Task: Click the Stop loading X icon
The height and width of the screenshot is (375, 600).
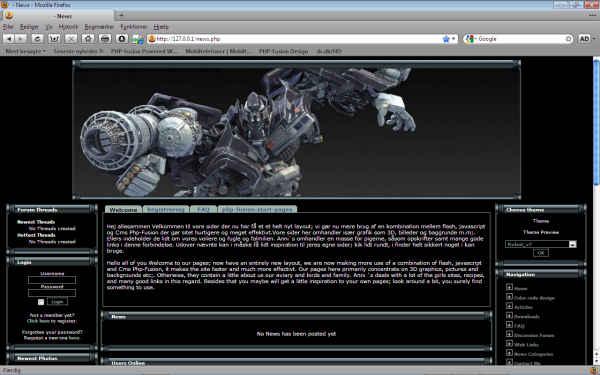Action: click(71, 39)
